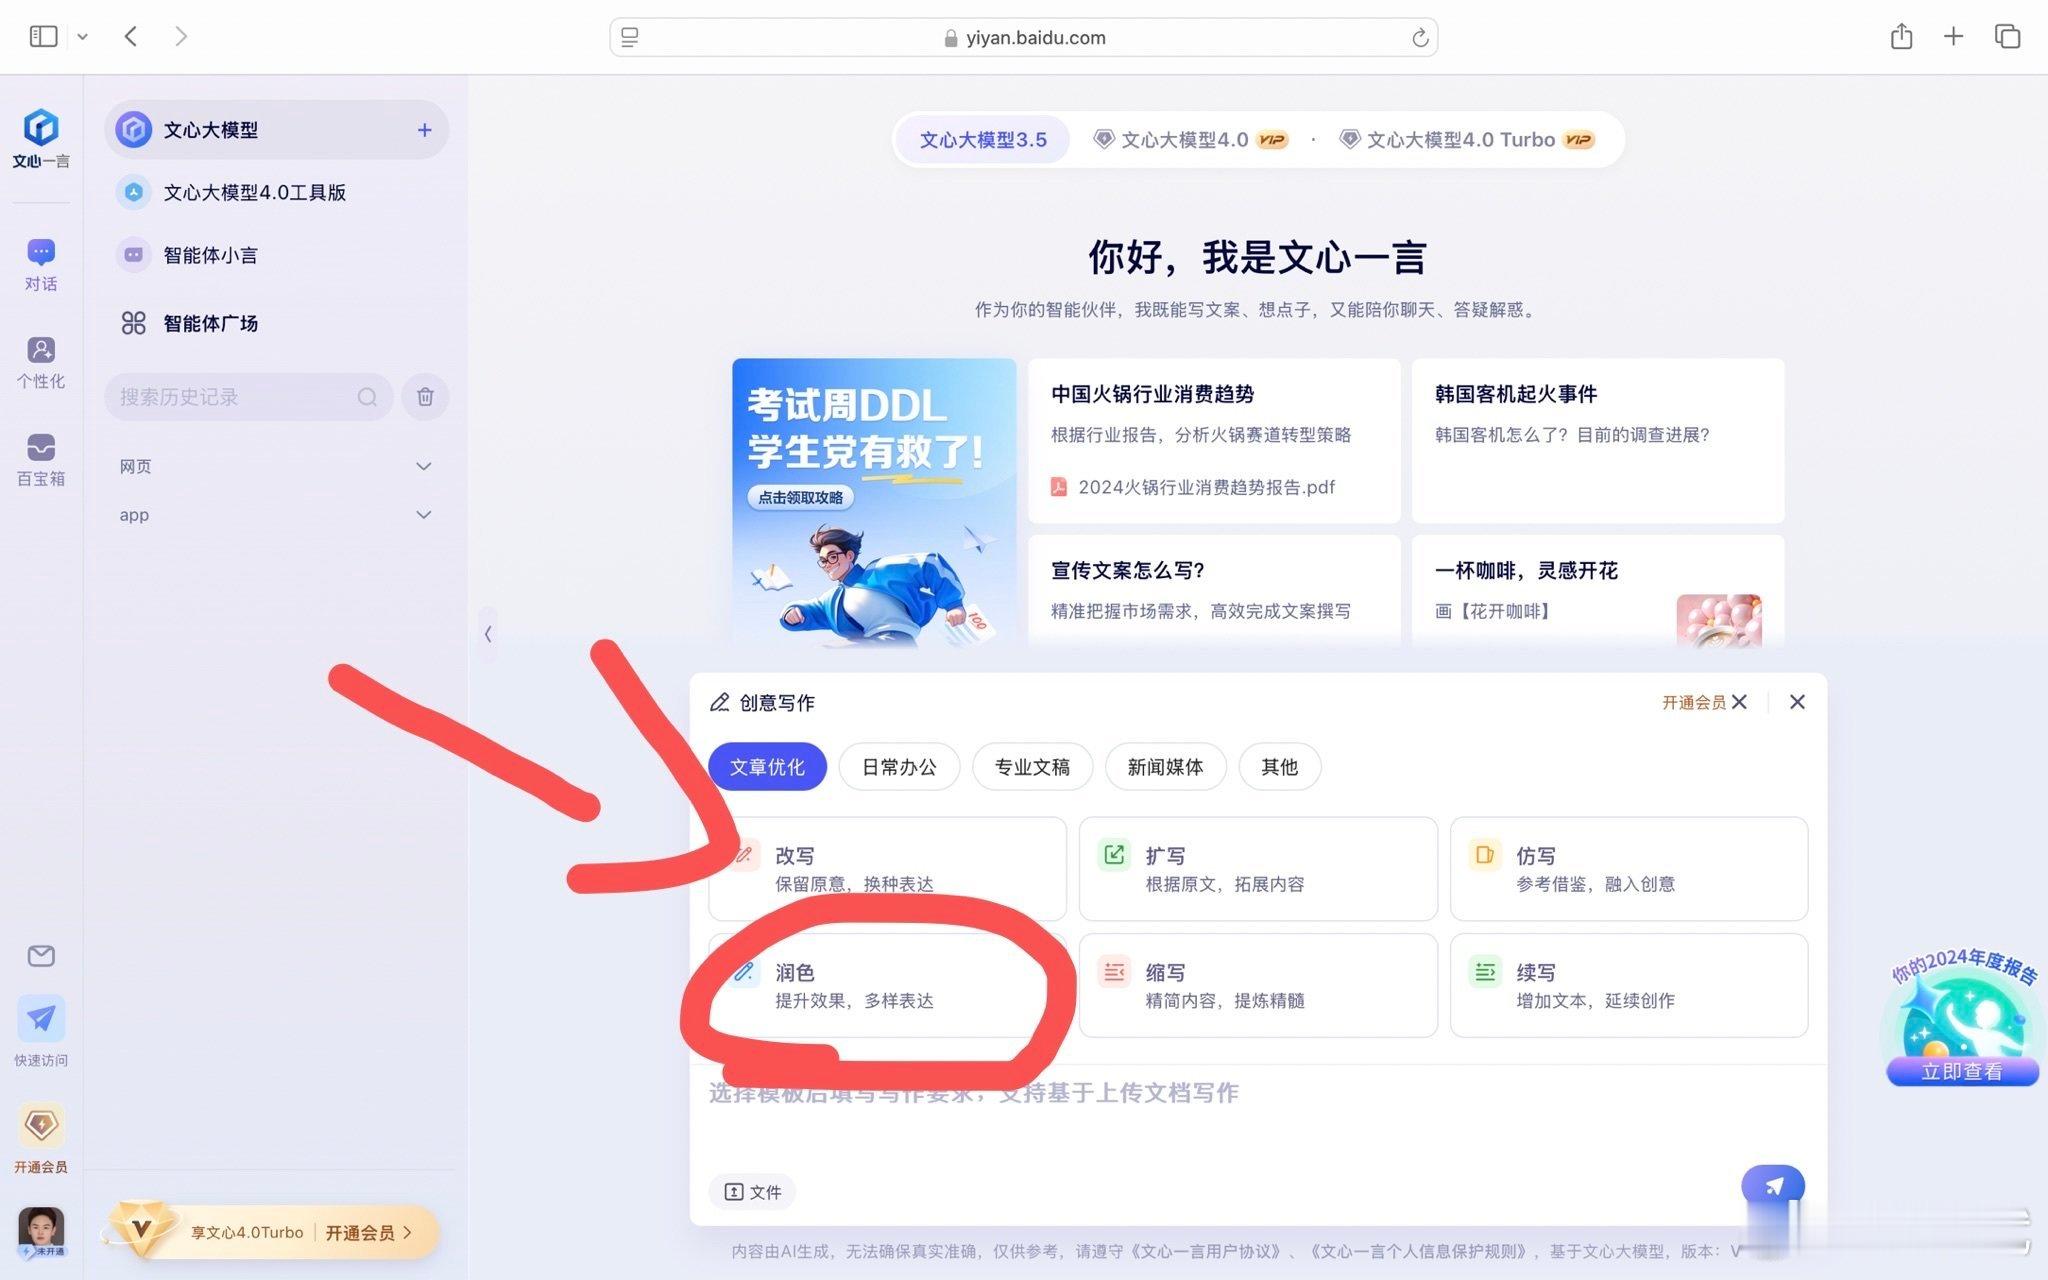Expand the 网页 history group
Viewport: 2048px width, 1280px height.
point(276,466)
